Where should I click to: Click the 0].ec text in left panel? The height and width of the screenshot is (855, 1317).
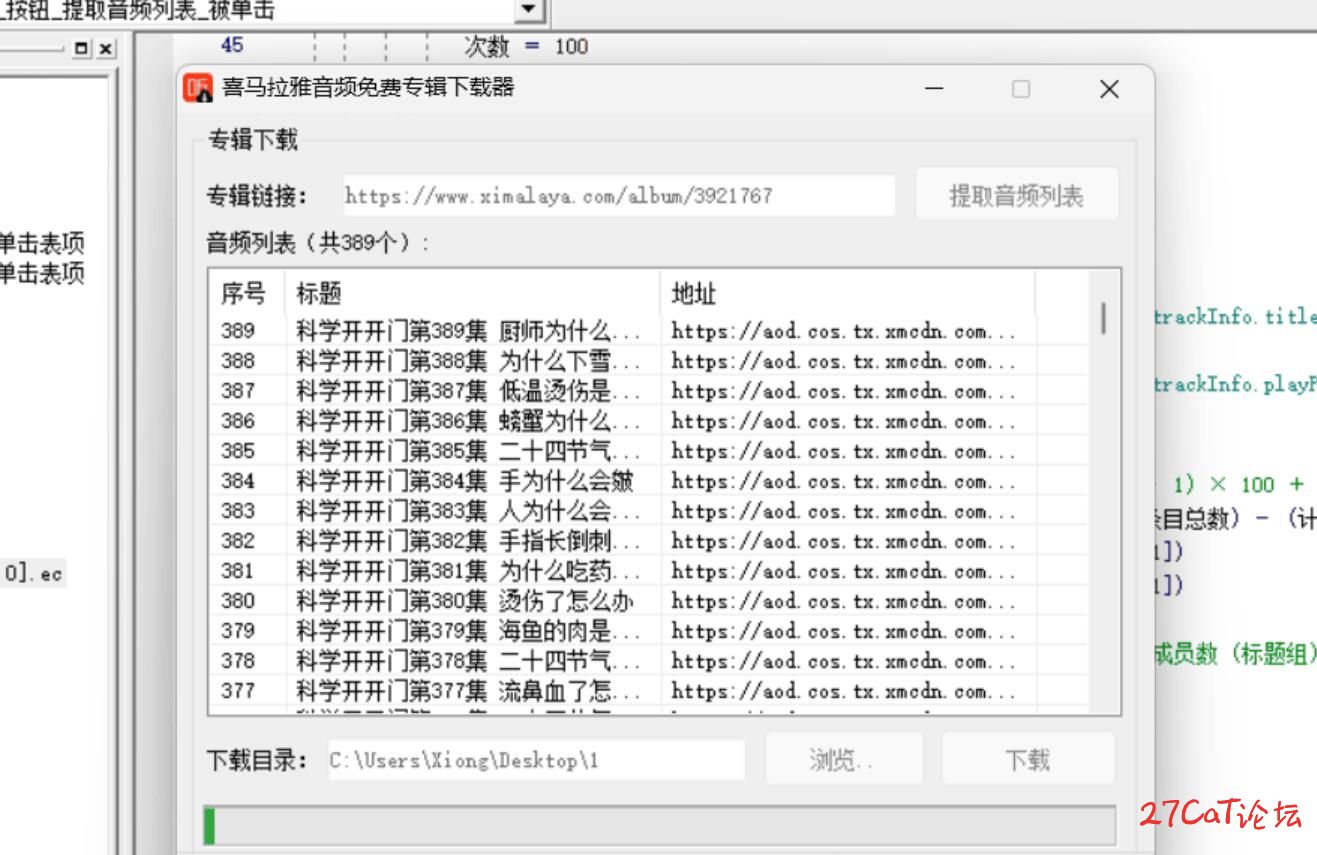(x=33, y=574)
